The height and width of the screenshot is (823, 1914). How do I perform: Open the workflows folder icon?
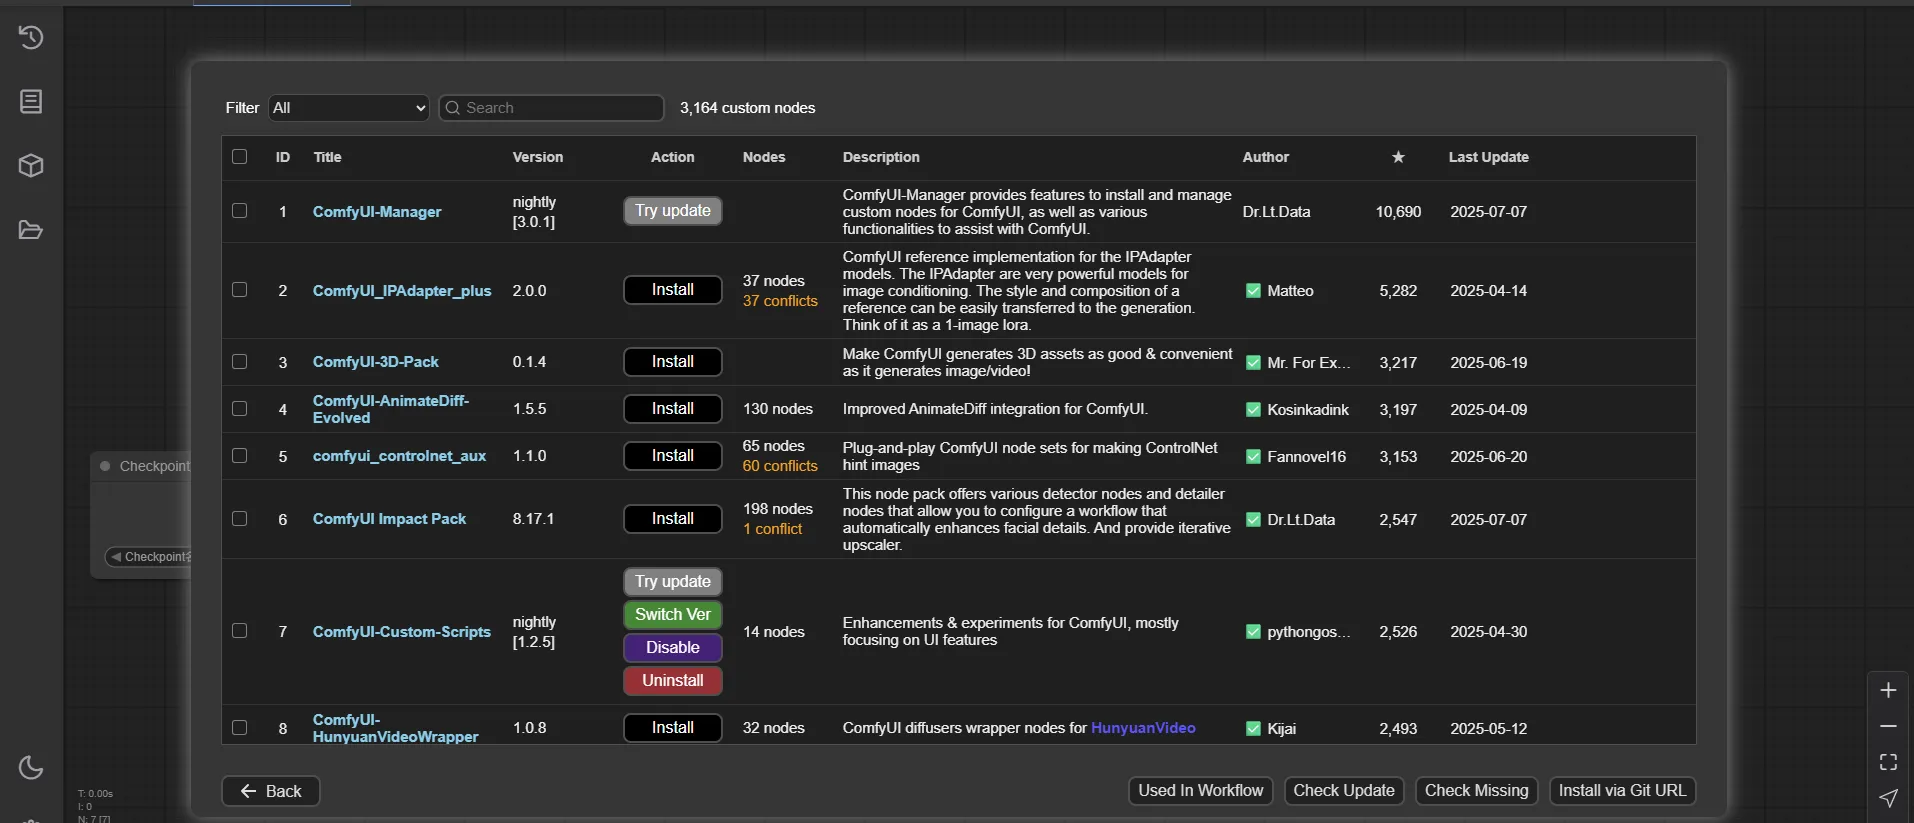pos(31,230)
